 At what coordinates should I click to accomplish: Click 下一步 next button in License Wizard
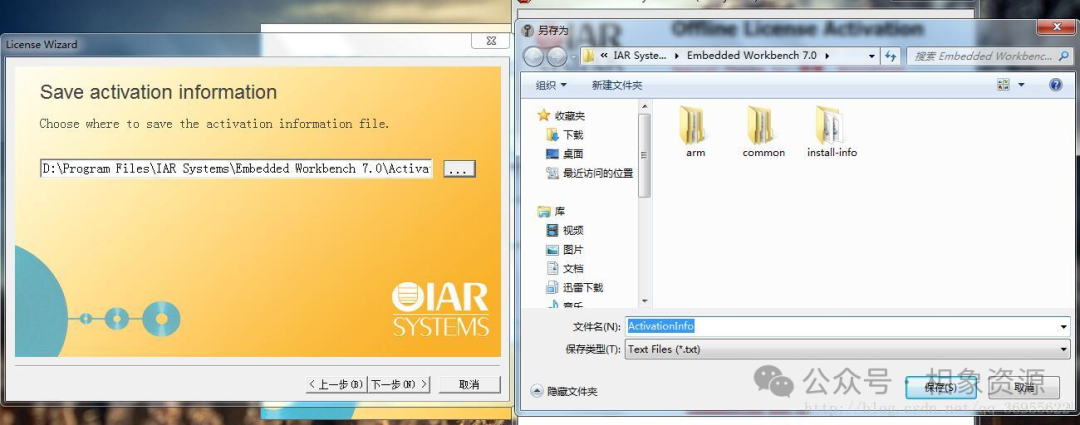399,384
